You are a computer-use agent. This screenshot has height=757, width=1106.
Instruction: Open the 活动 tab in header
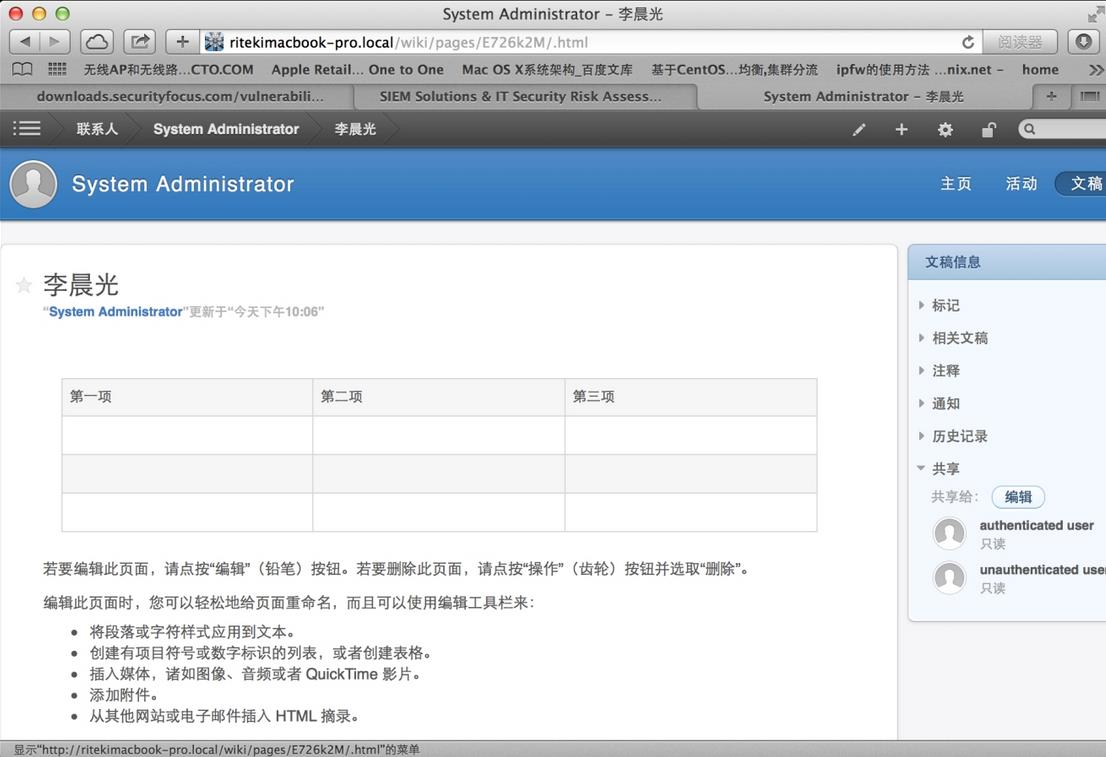coord(1021,184)
